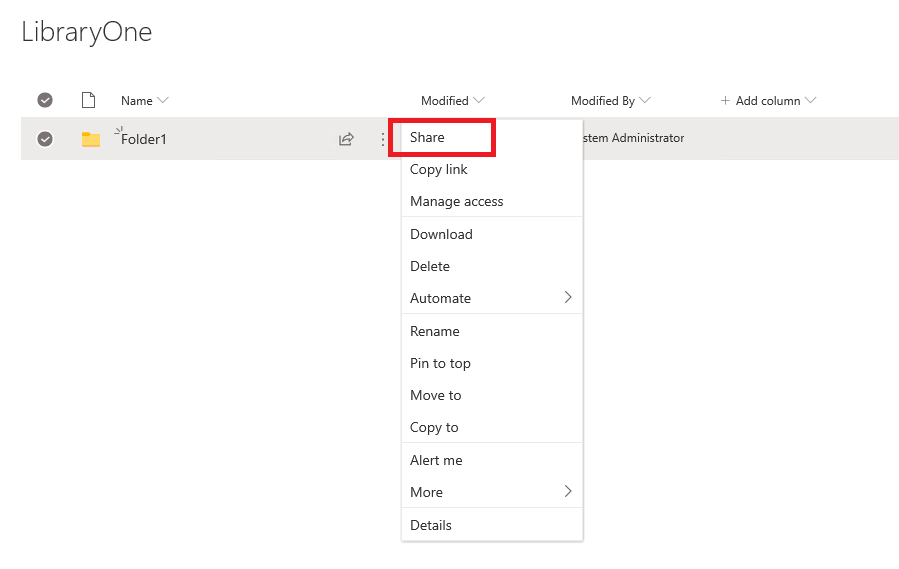Open the Modified column dropdown
The width and height of the screenshot is (899, 569).
479,100
